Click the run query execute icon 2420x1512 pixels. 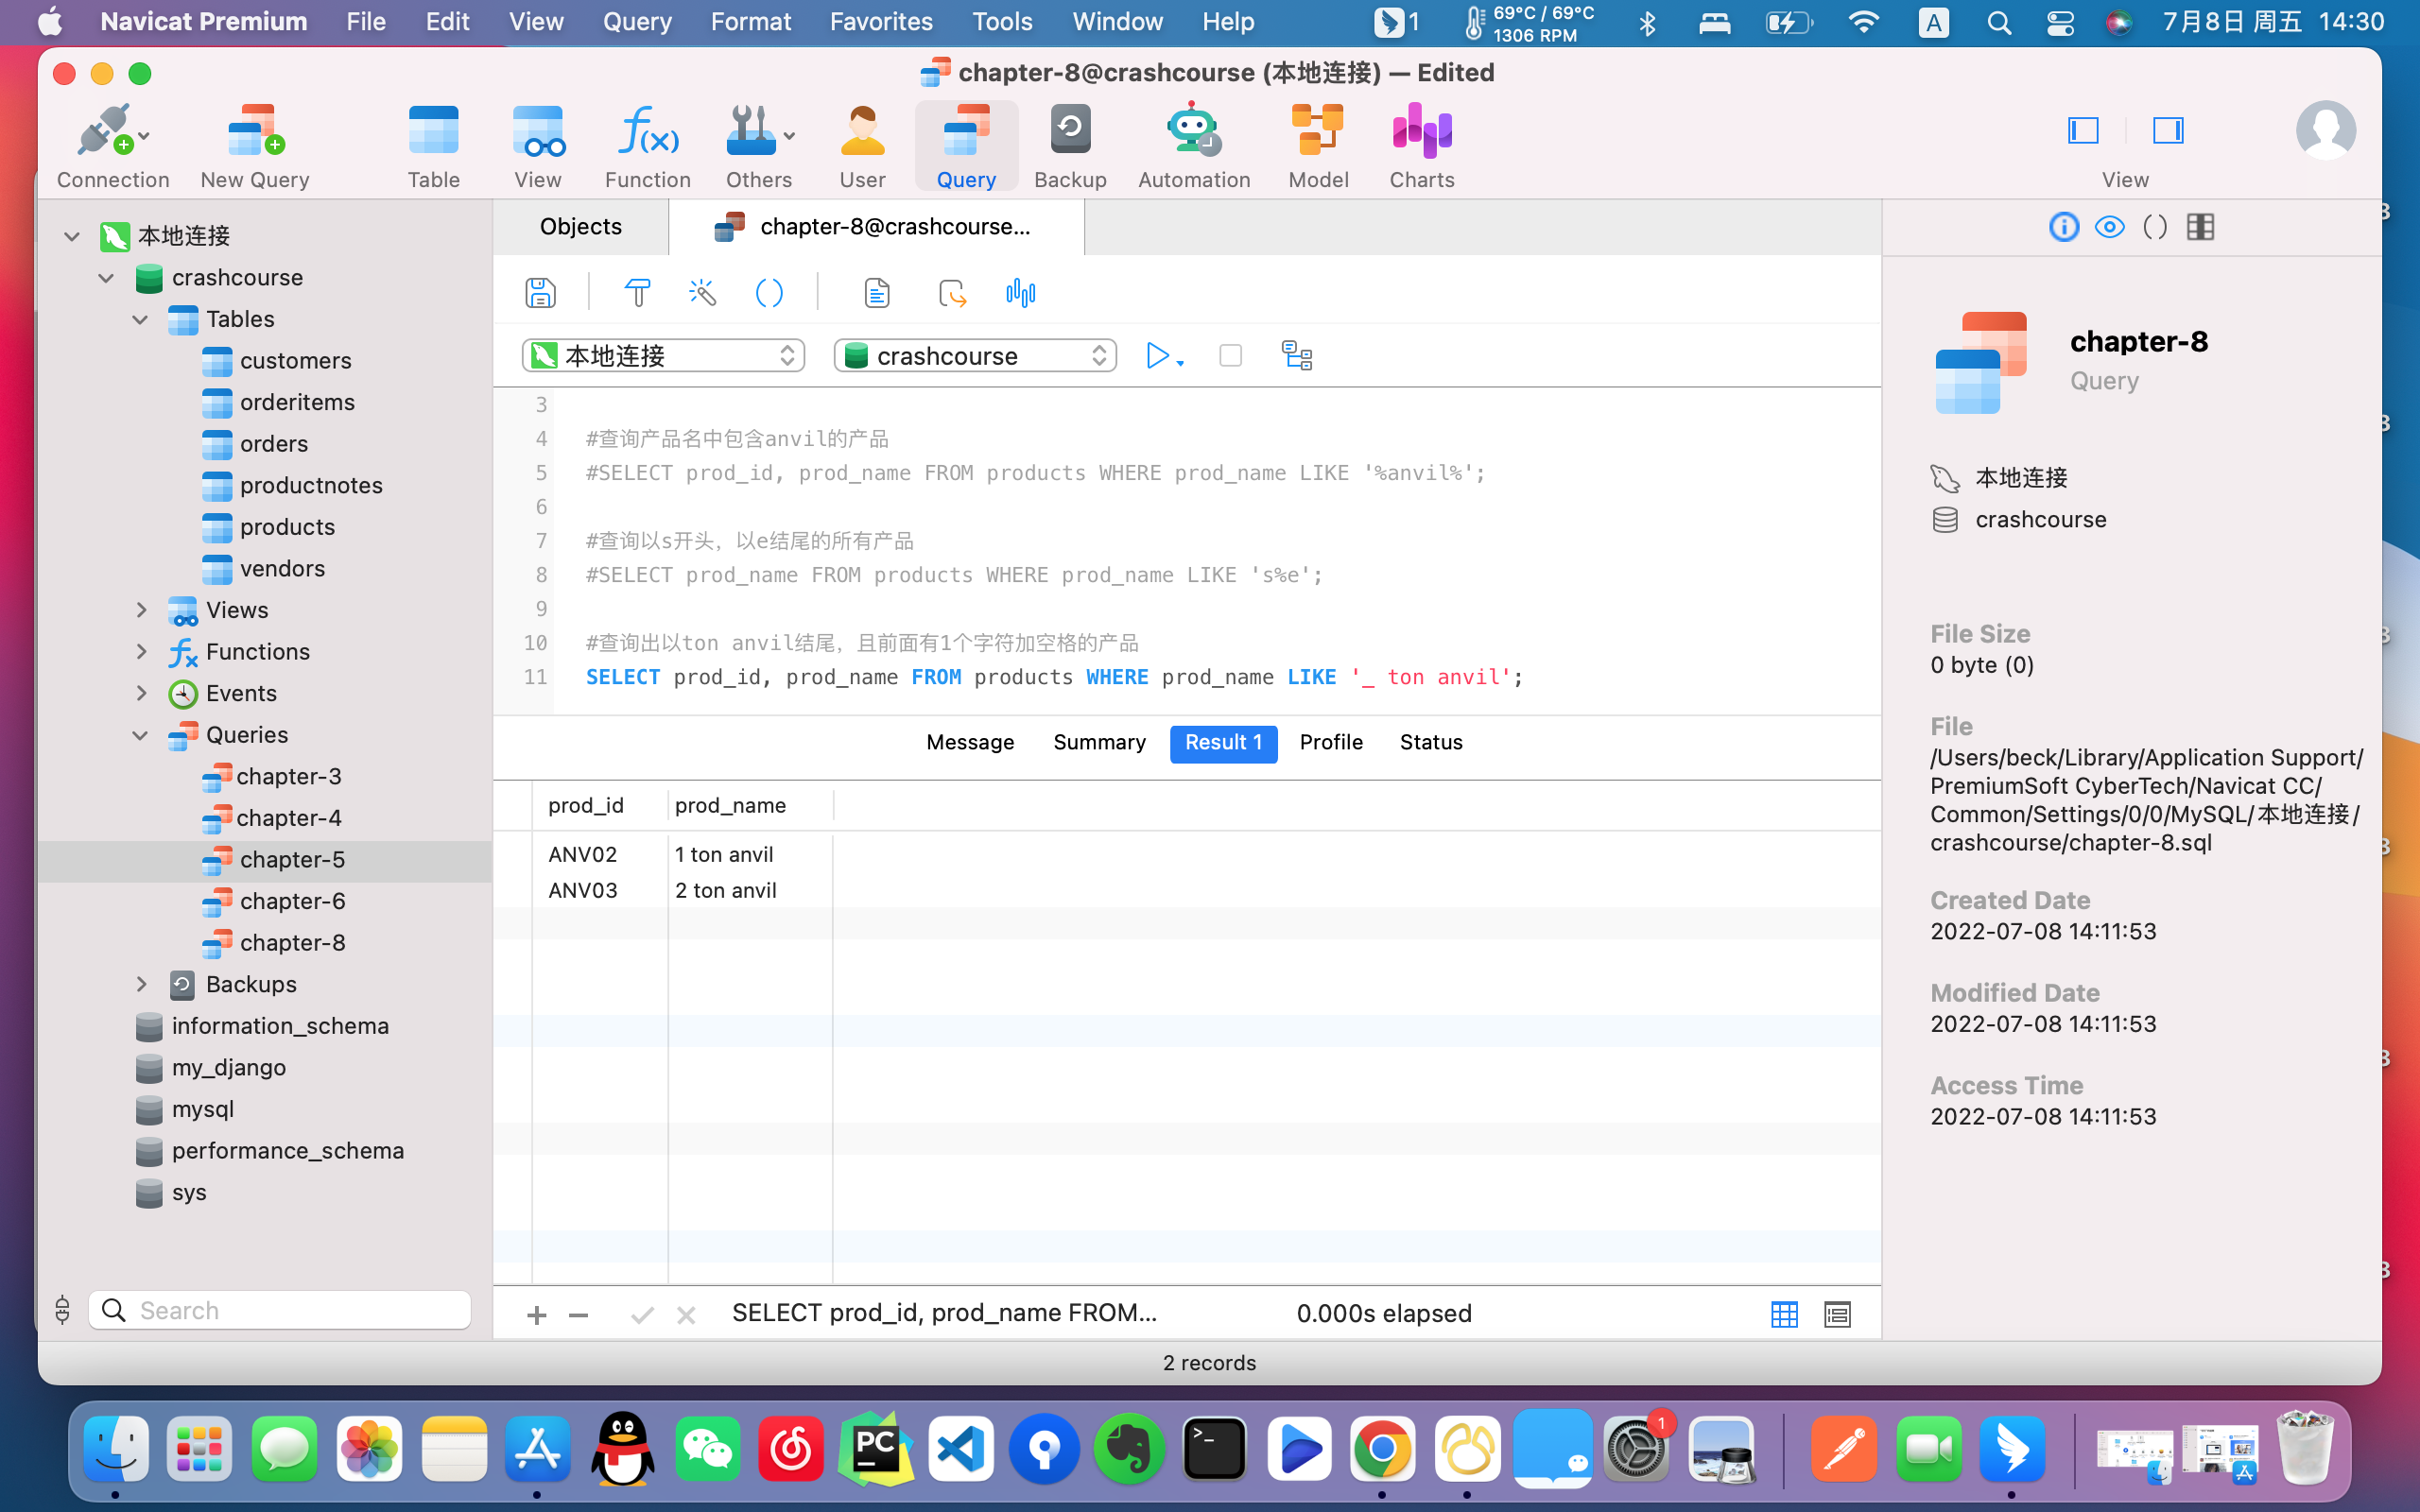tap(1155, 357)
